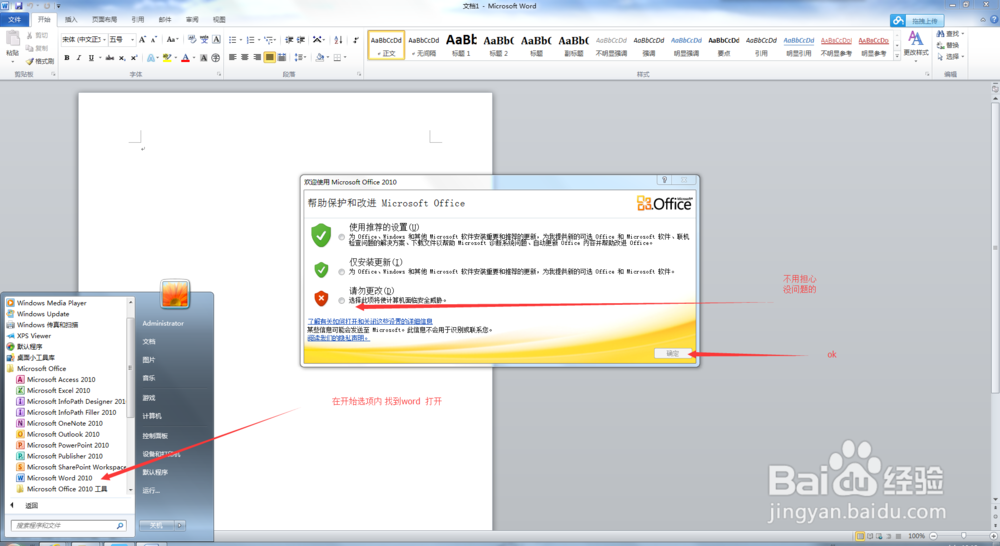1000x546 pixels.
Task: Align text right
Action: tap(257, 57)
